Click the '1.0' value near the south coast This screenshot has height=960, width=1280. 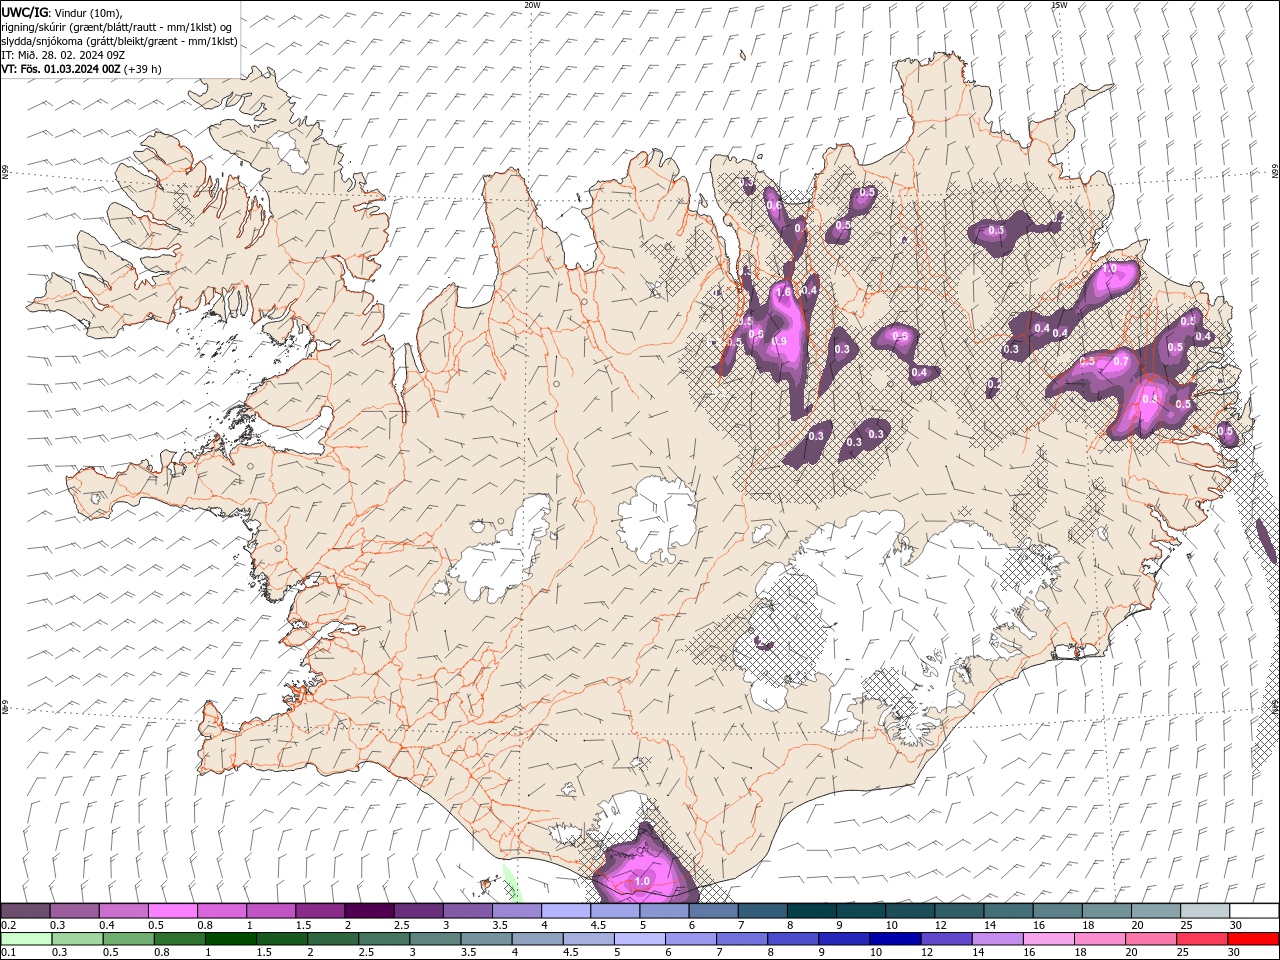(x=642, y=881)
